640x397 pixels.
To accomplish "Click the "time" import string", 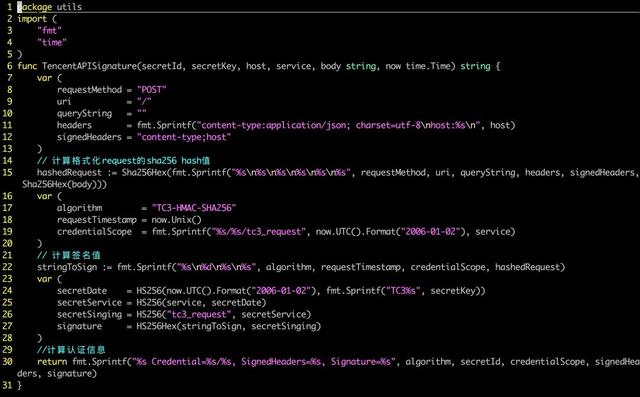I will (52, 42).
